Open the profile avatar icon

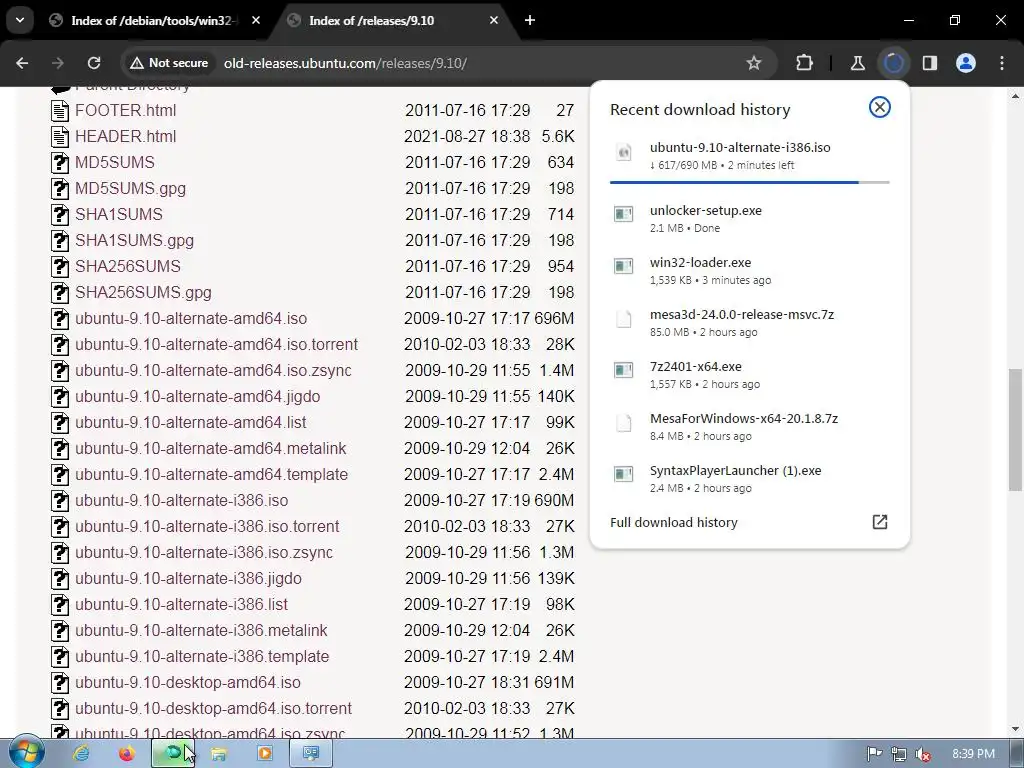(966, 63)
